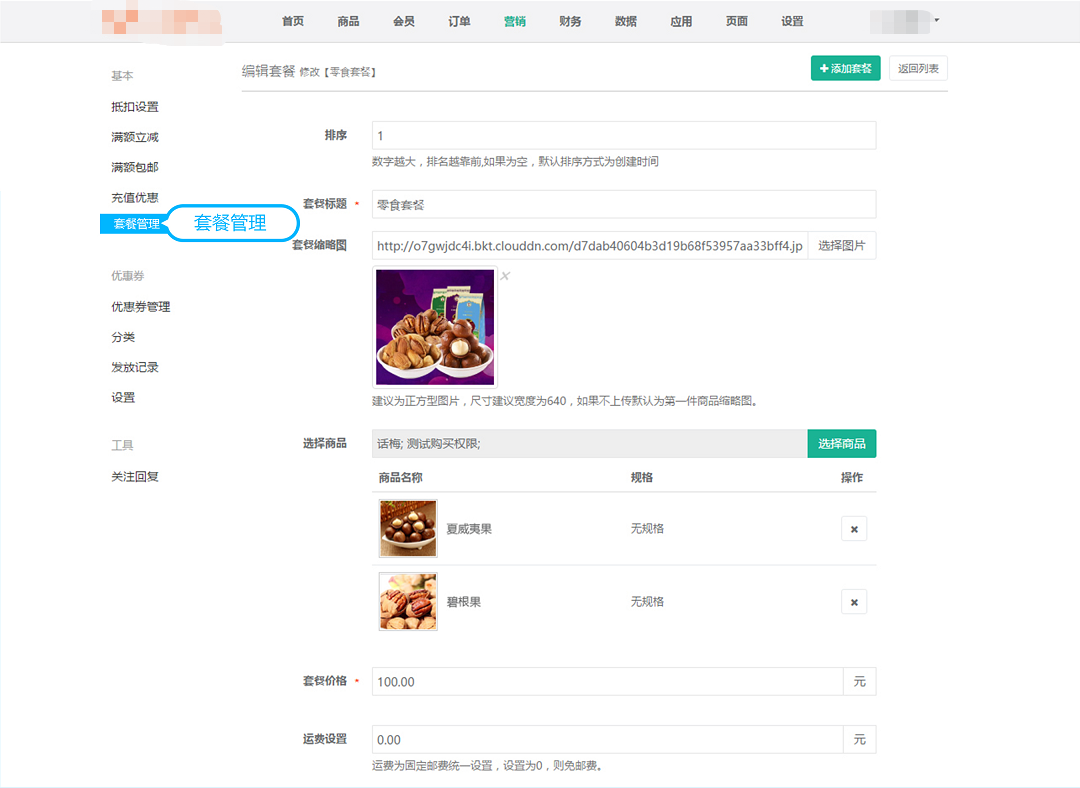Open 财务 in the top navigation
The height and width of the screenshot is (788, 1080).
point(570,21)
